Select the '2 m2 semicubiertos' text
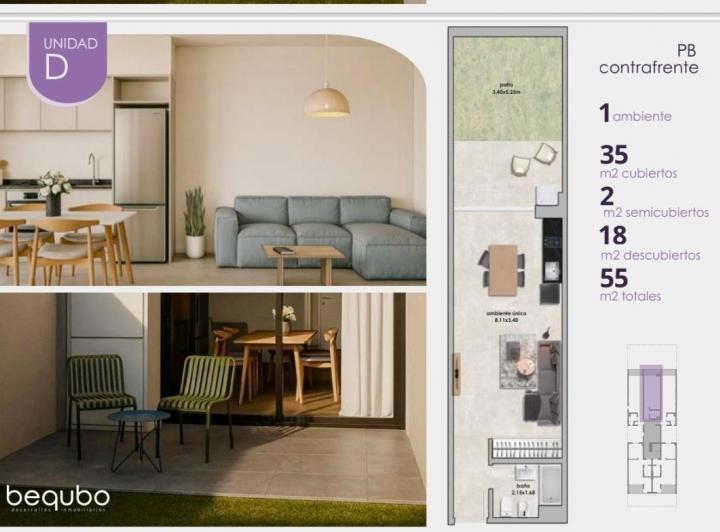Image resolution: width=720 pixels, height=532 pixels. (654, 203)
